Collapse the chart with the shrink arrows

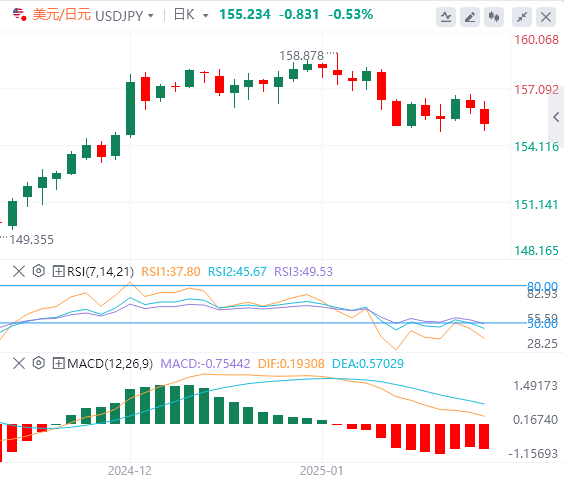pyautogui.click(x=522, y=17)
